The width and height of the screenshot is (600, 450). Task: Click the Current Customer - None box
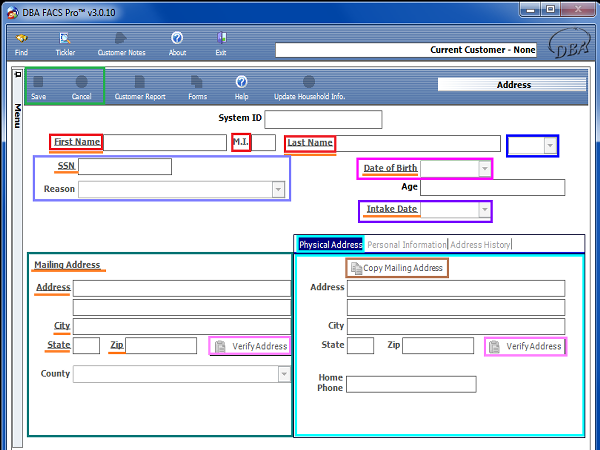[x=406, y=50]
